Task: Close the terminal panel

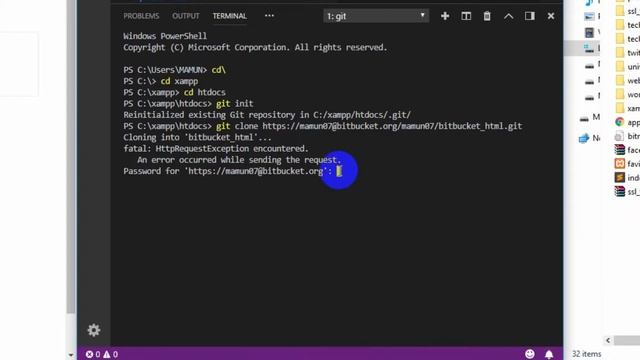Action: pyautogui.click(x=551, y=16)
